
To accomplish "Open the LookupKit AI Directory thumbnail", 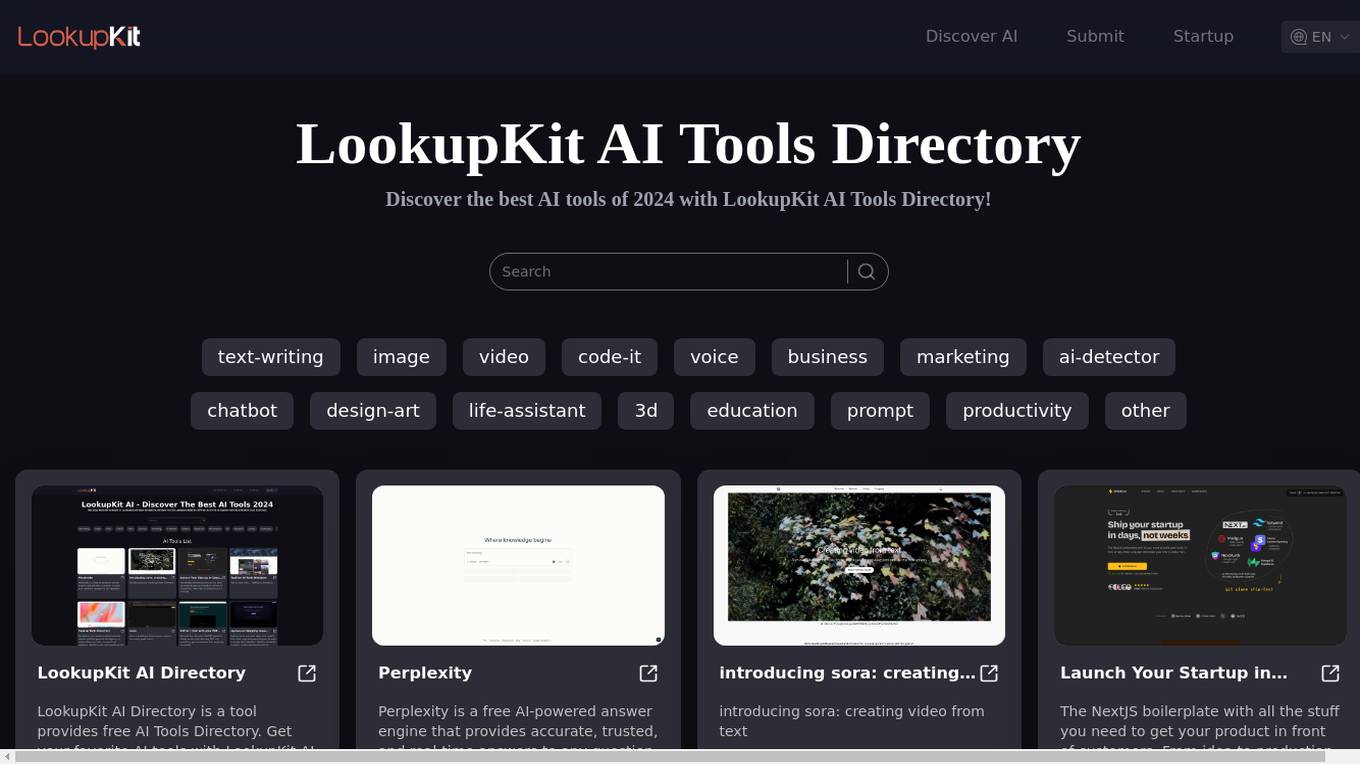I will [x=177, y=566].
